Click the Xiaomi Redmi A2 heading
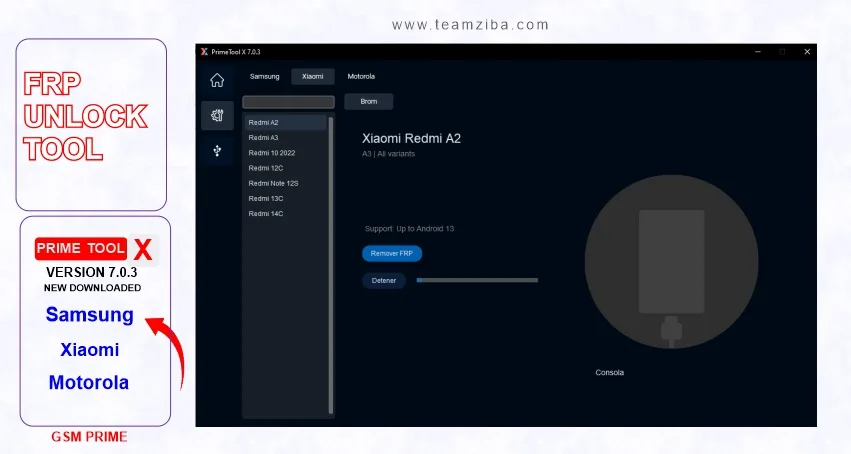851x454 pixels. pos(411,138)
